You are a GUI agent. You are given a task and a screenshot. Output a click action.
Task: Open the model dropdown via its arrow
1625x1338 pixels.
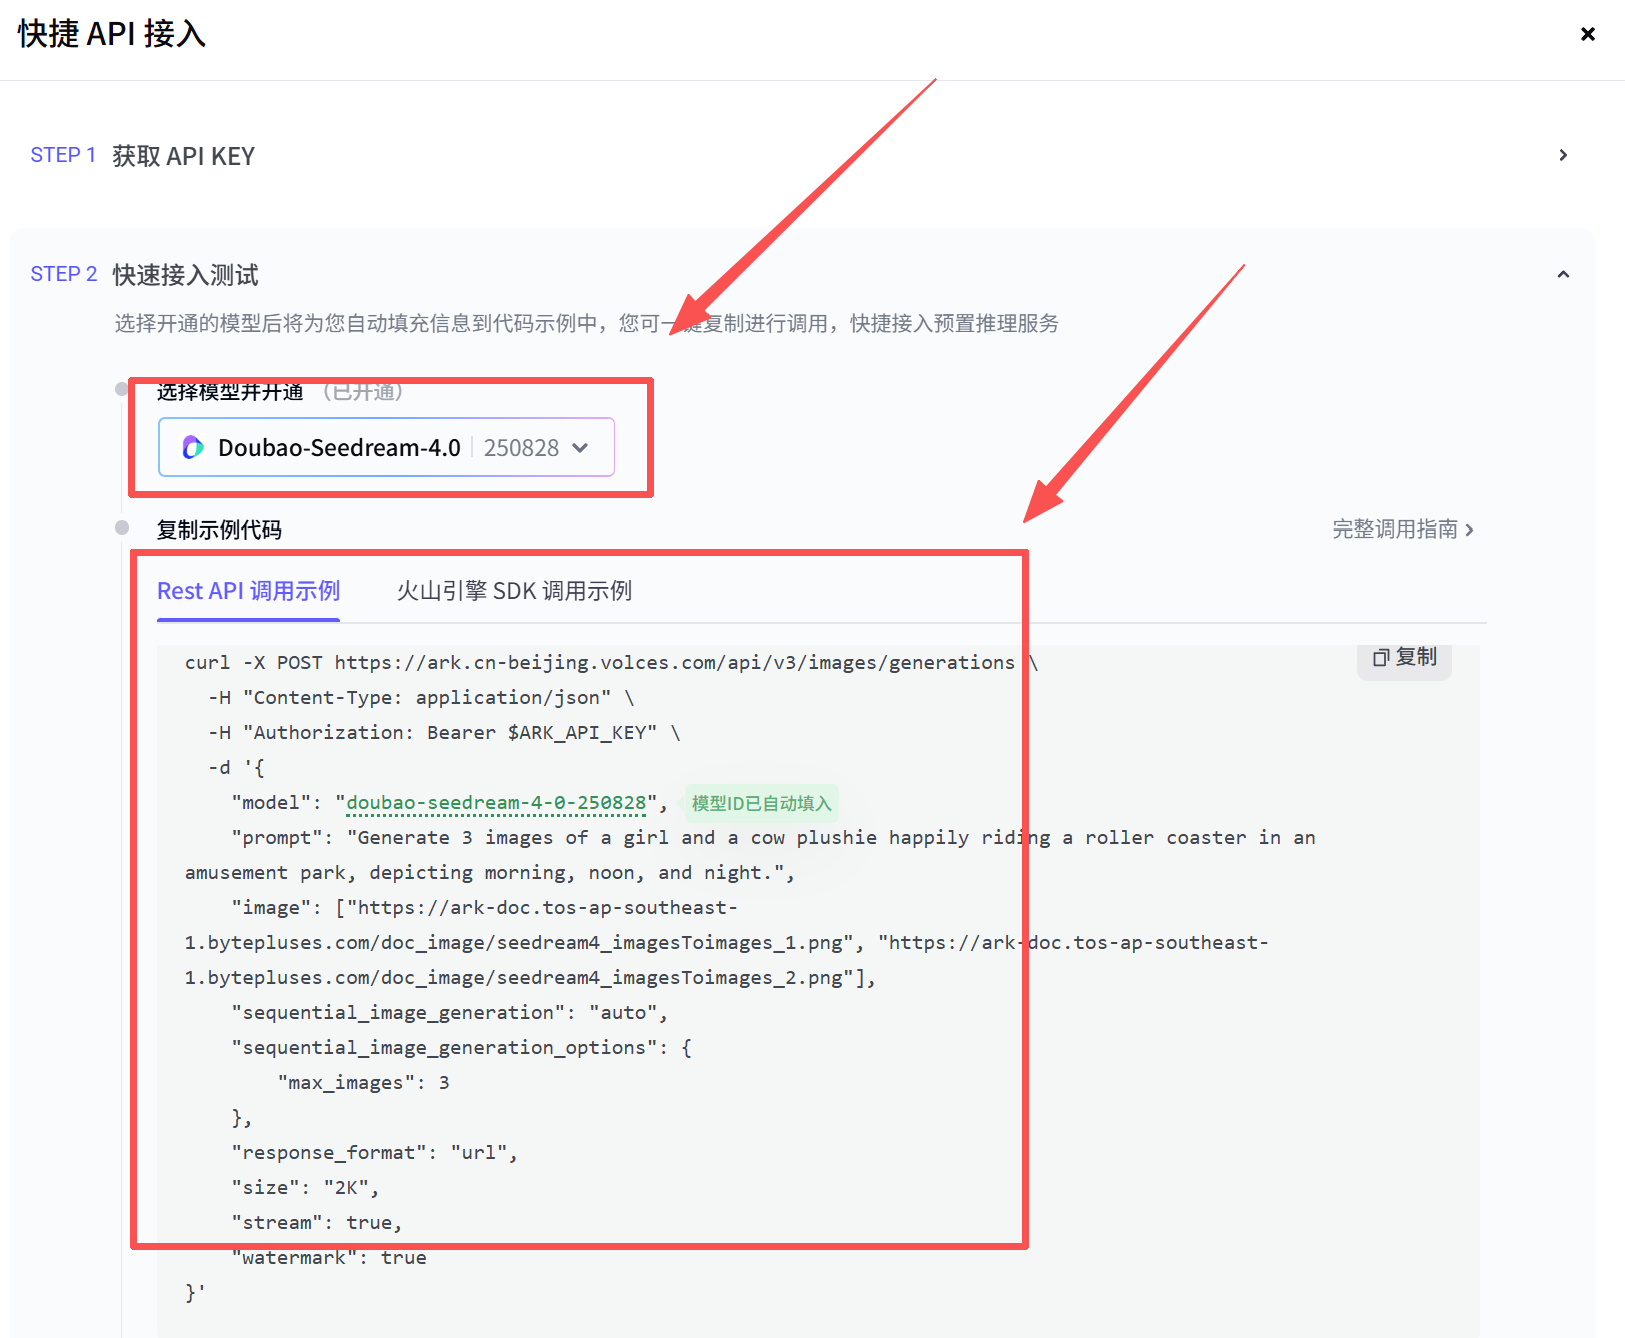(580, 448)
